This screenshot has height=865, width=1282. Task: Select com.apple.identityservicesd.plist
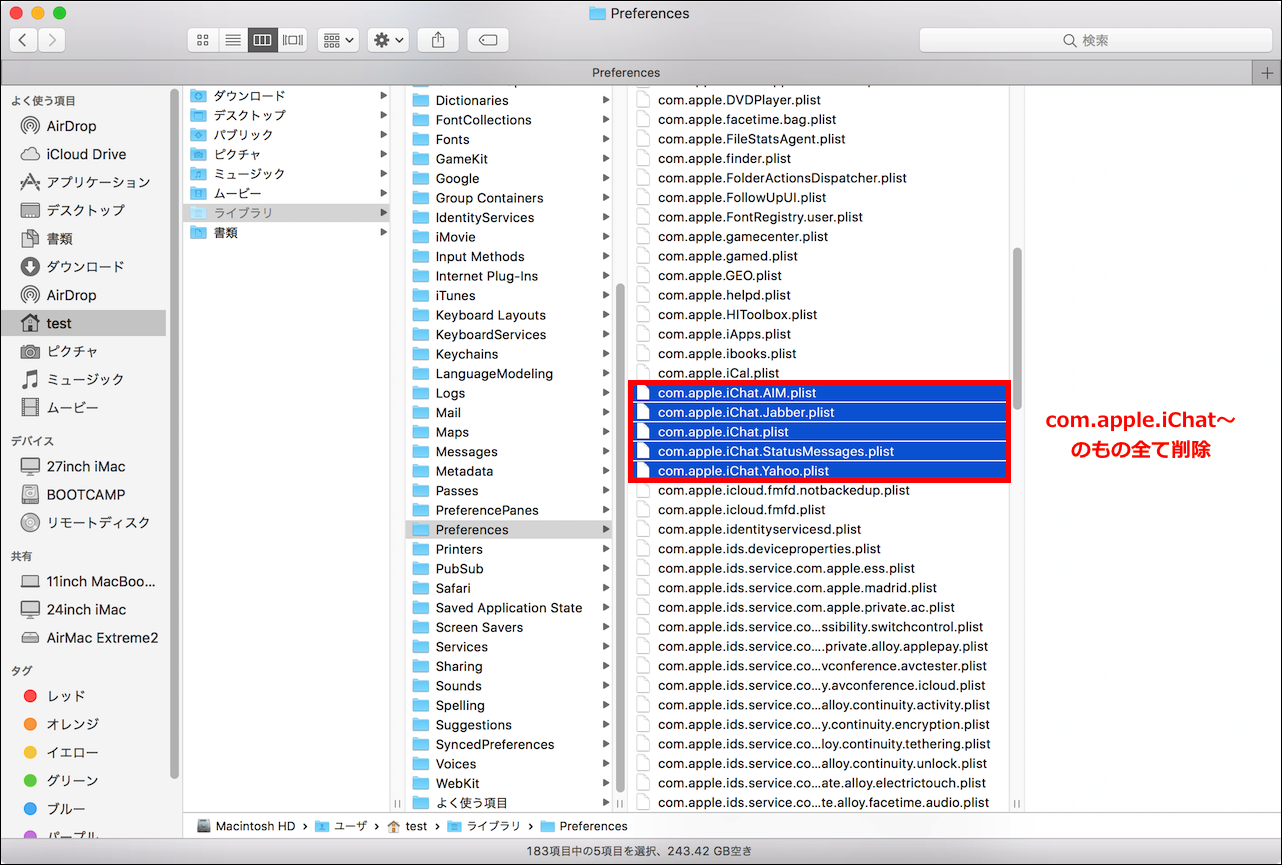coord(818,529)
